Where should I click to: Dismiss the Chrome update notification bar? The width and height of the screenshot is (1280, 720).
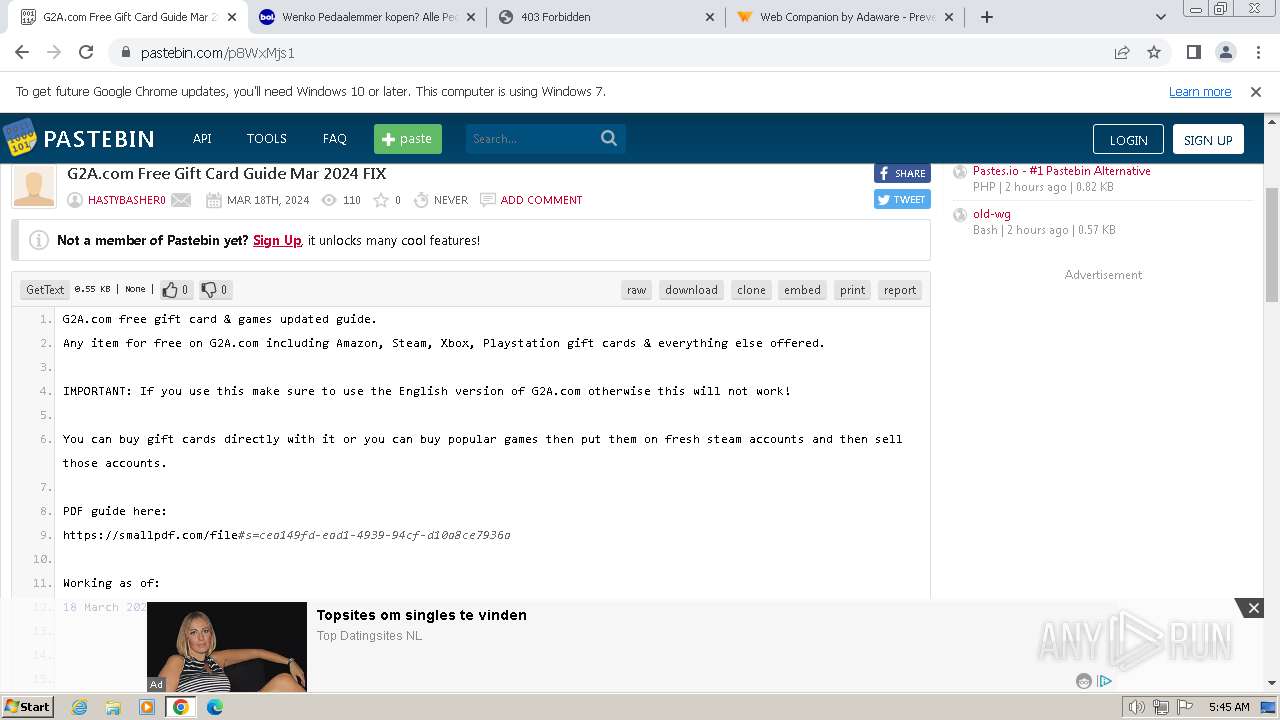(1256, 91)
